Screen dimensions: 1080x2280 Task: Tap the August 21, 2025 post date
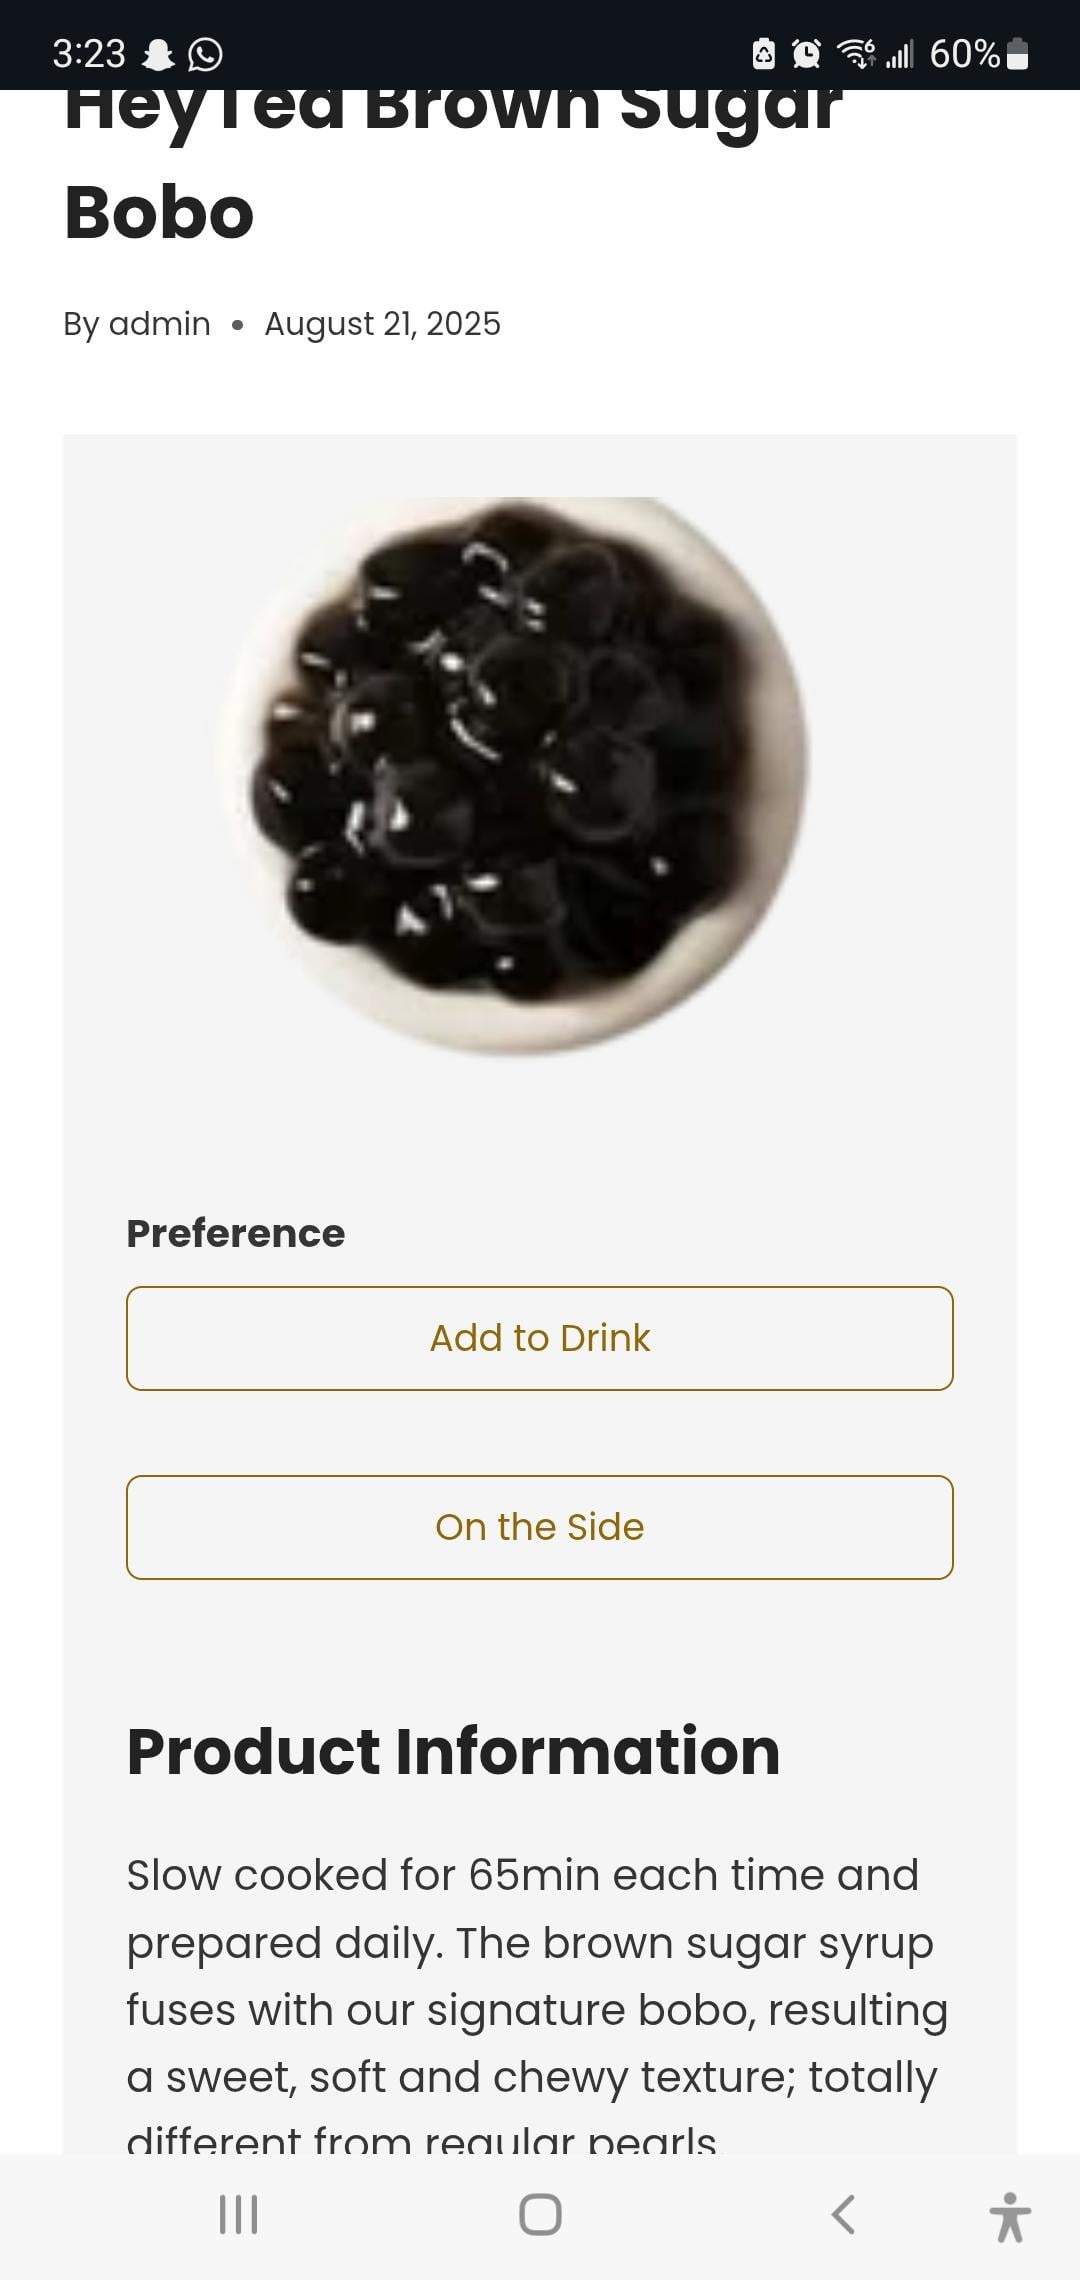pos(382,324)
